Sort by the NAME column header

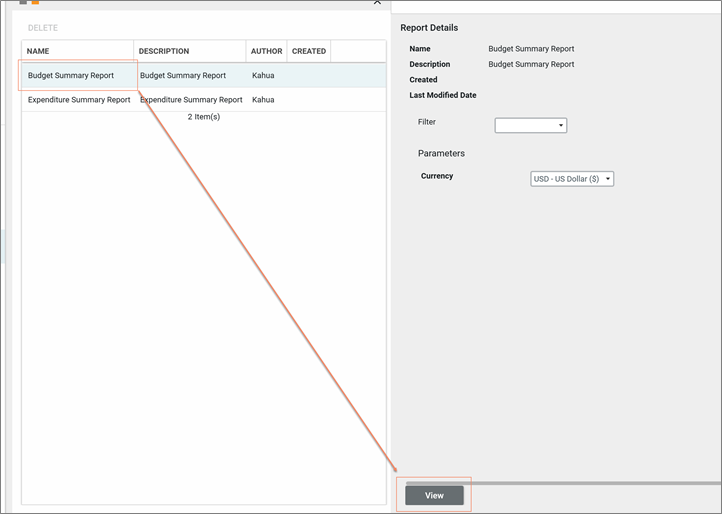(77, 51)
